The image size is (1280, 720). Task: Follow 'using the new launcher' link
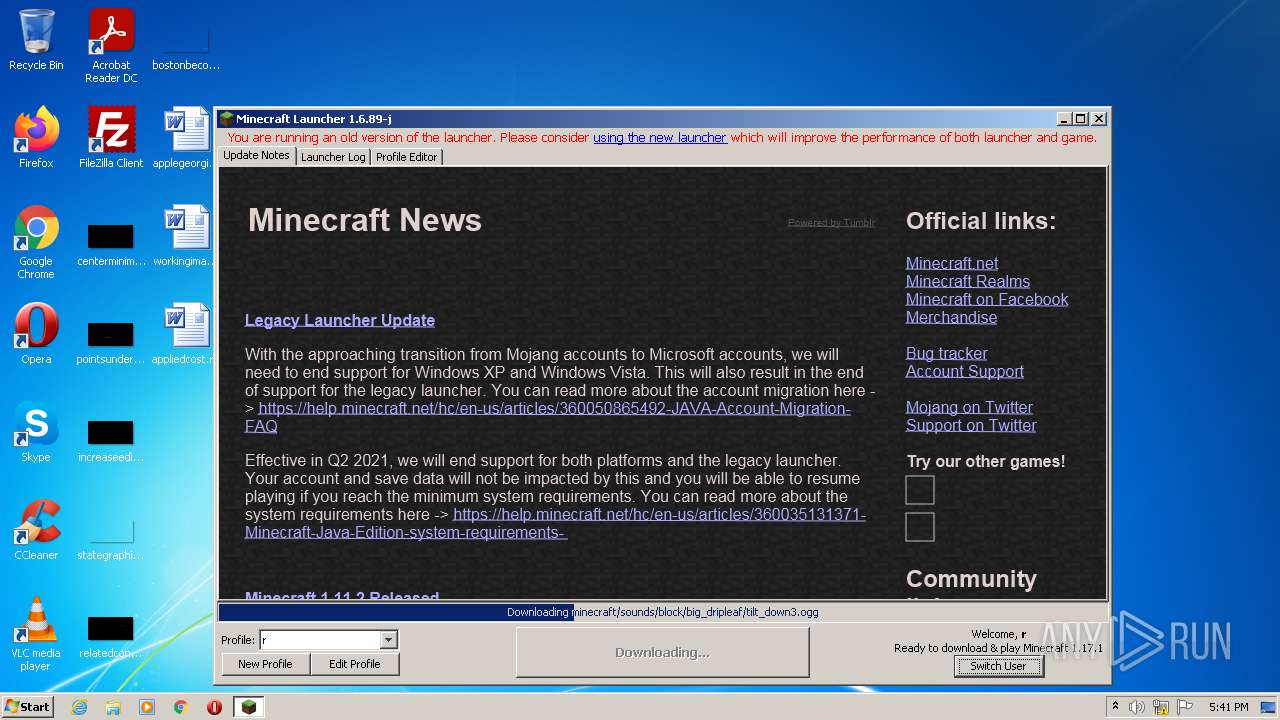[660, 138]
